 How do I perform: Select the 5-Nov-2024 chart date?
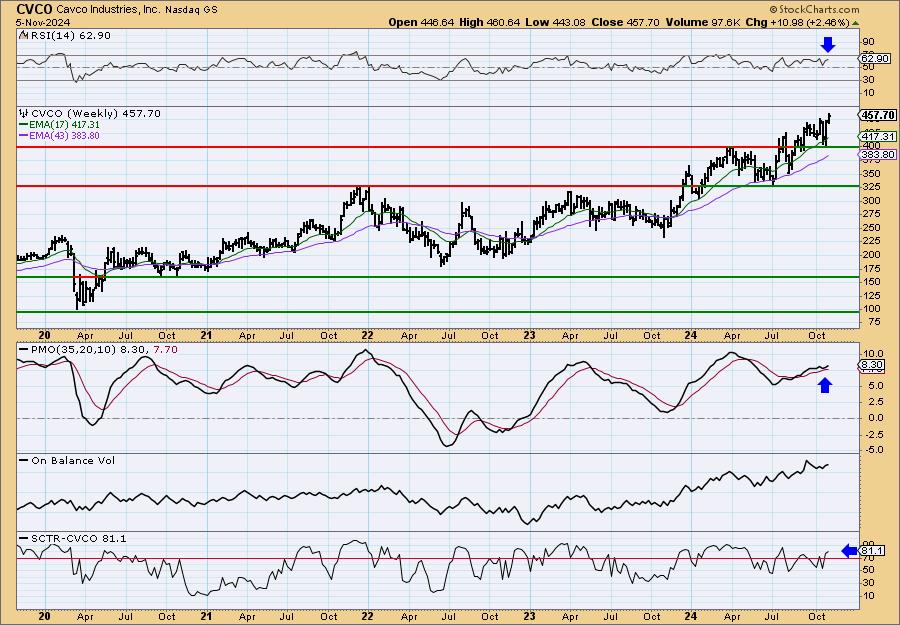coord(44,21)
